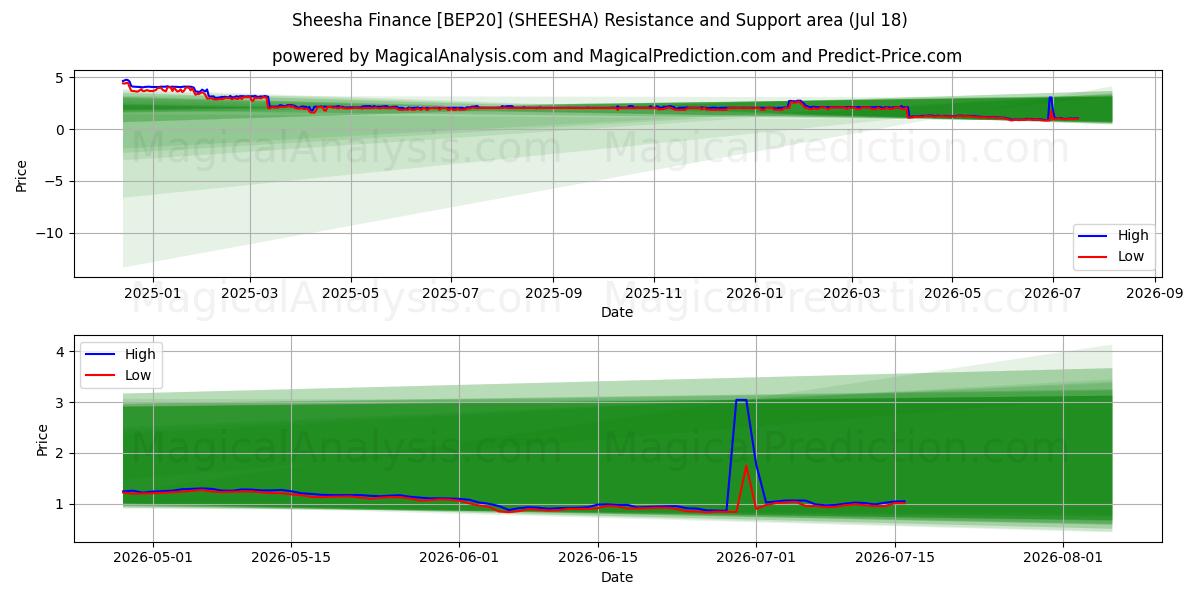Click the '−10' price tick on the top chart
Viewport: 1200px width, 600px height.
point(51,233)
